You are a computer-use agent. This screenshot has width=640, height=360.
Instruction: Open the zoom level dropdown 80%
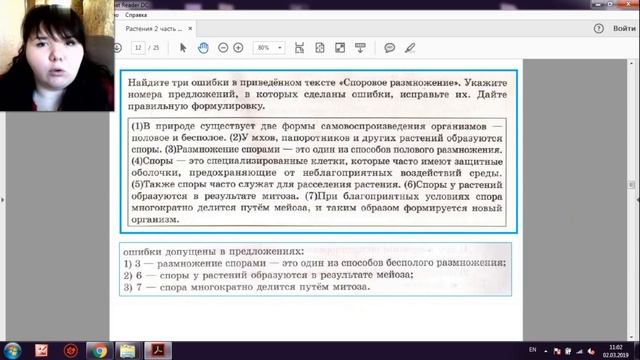[x=269, y=48]
